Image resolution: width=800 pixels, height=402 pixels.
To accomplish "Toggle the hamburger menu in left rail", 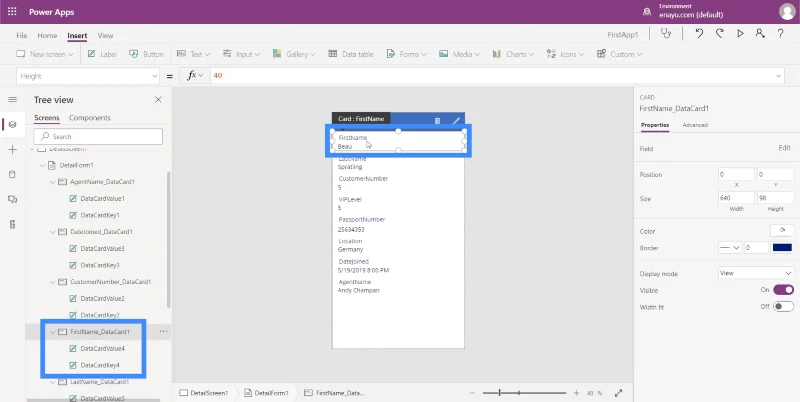I will tap(13, 99).
